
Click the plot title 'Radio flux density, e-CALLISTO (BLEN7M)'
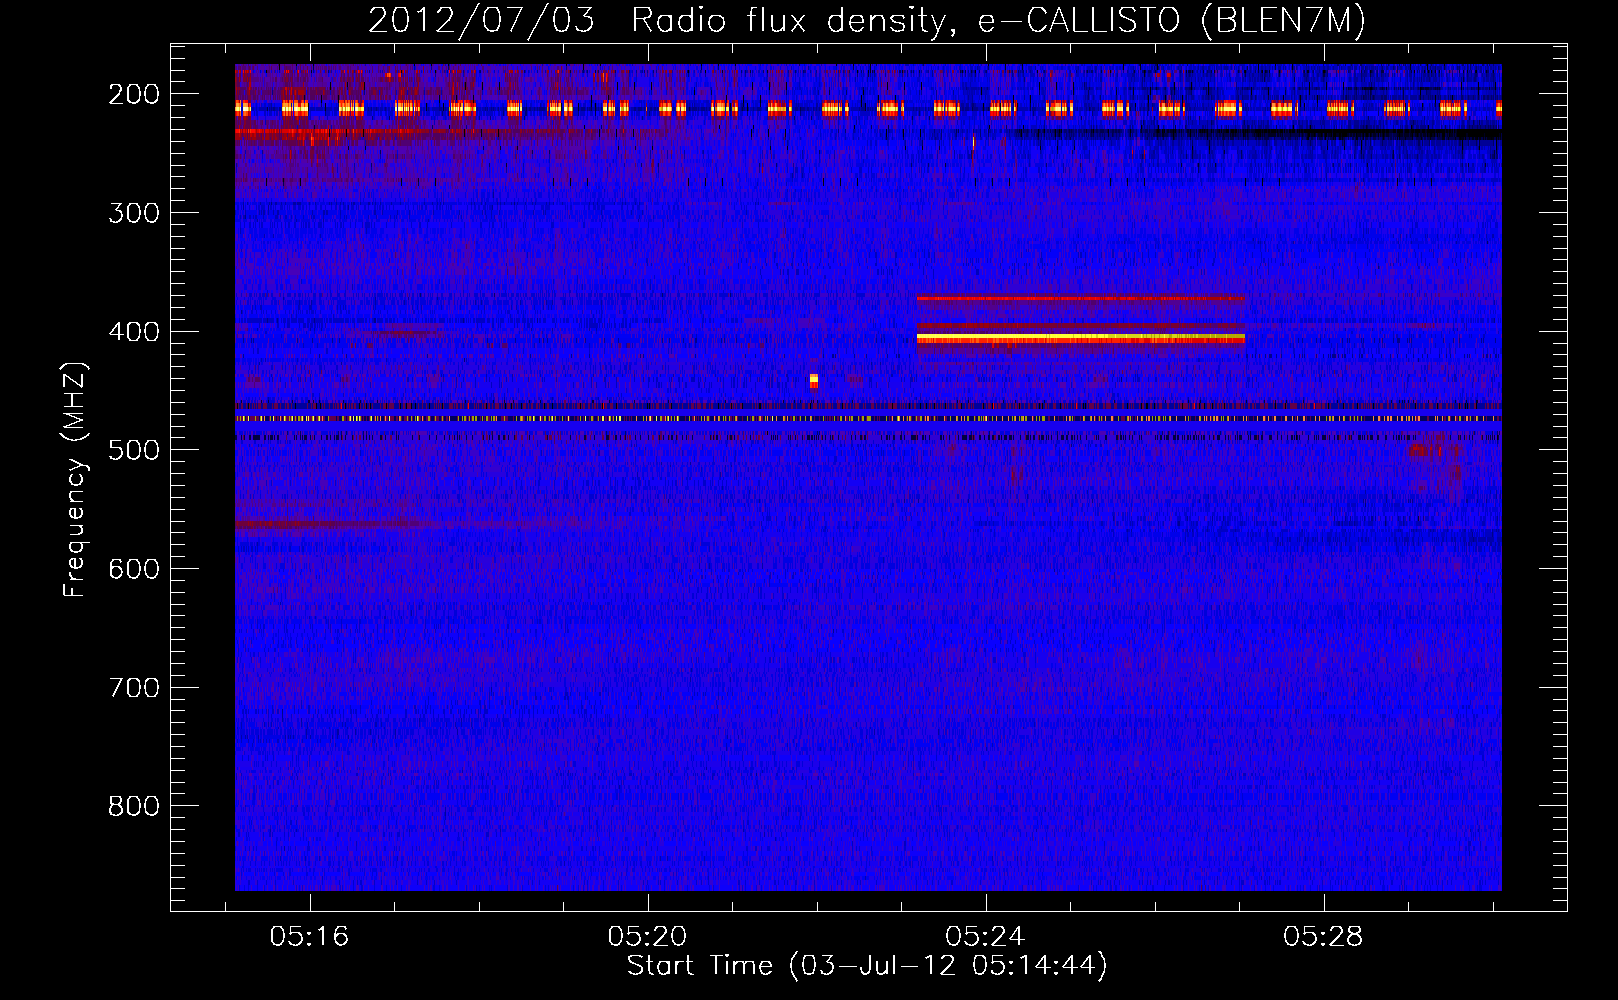point(998,20)
